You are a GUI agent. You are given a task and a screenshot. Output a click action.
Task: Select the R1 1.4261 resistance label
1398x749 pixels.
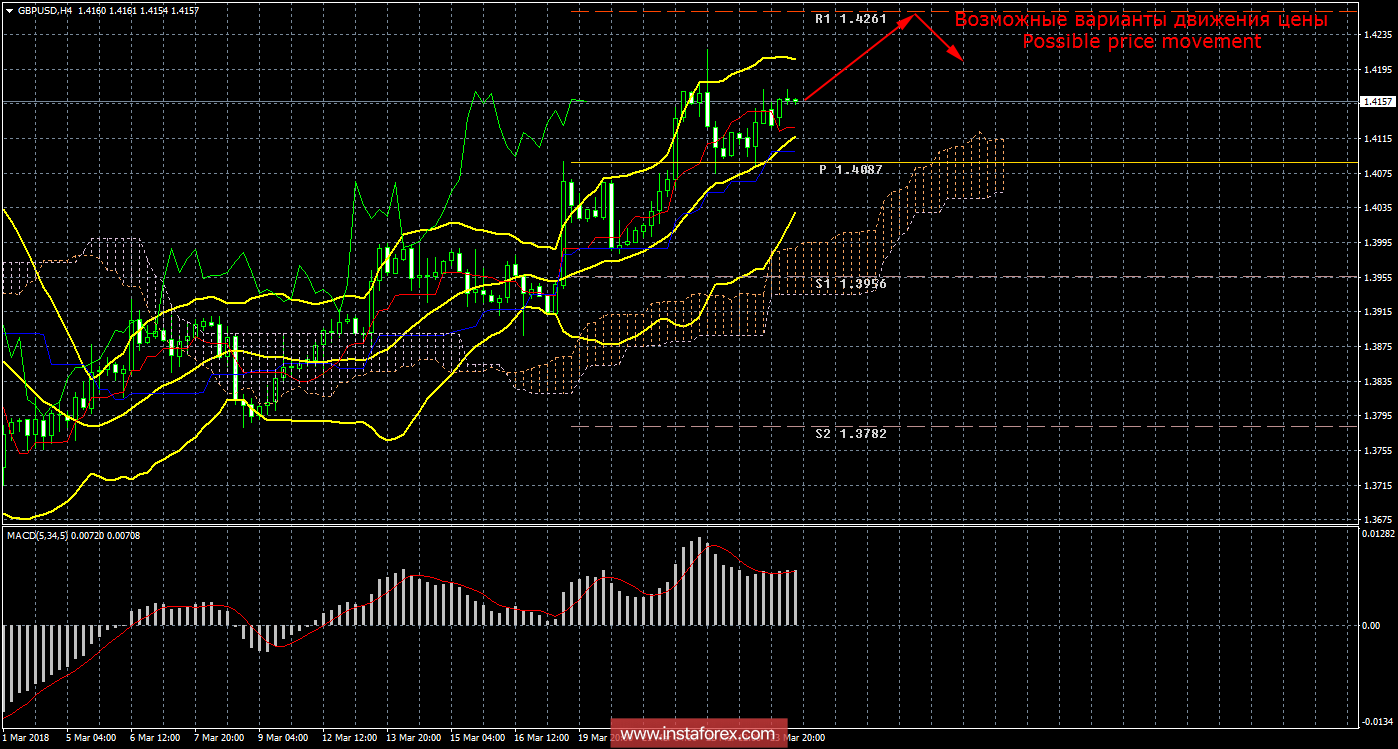point(849,19)
